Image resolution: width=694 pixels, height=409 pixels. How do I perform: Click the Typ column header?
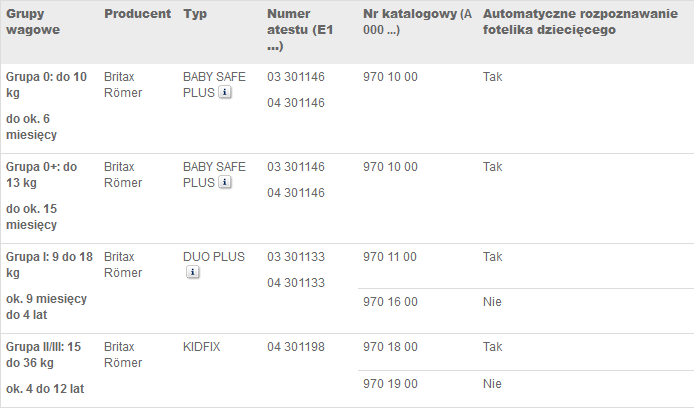[195, 14]
